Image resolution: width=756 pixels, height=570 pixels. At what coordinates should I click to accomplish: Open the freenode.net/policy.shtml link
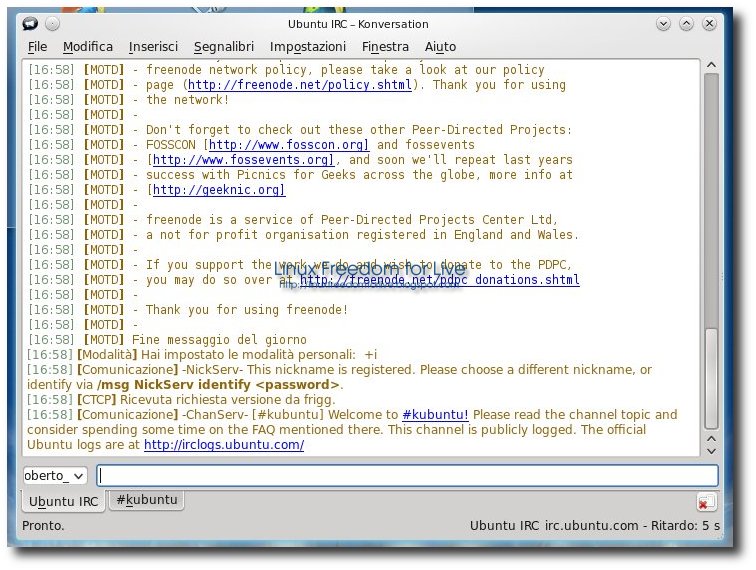(x=299, y=85)
